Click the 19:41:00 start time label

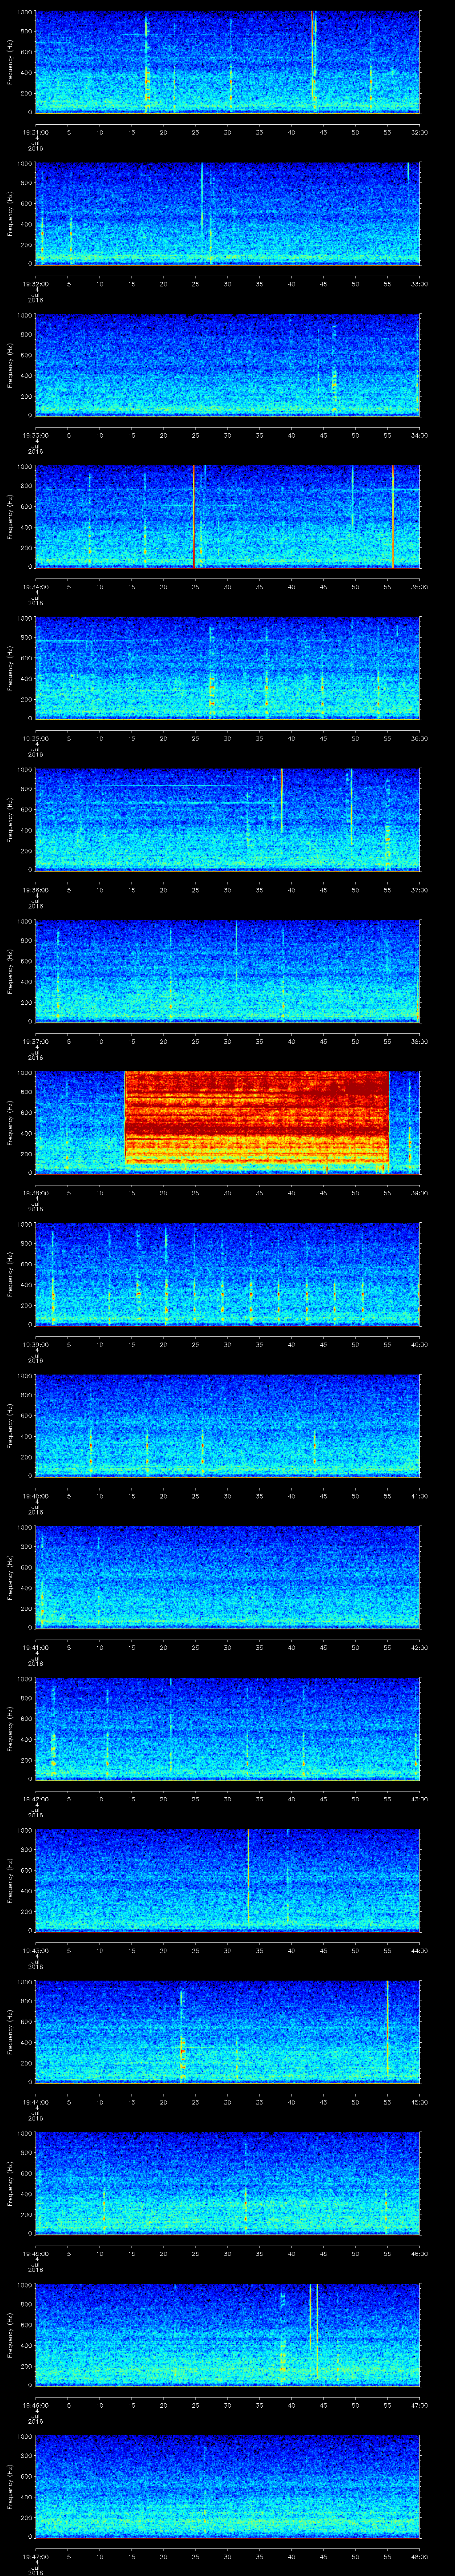[x=36, y=1647]
